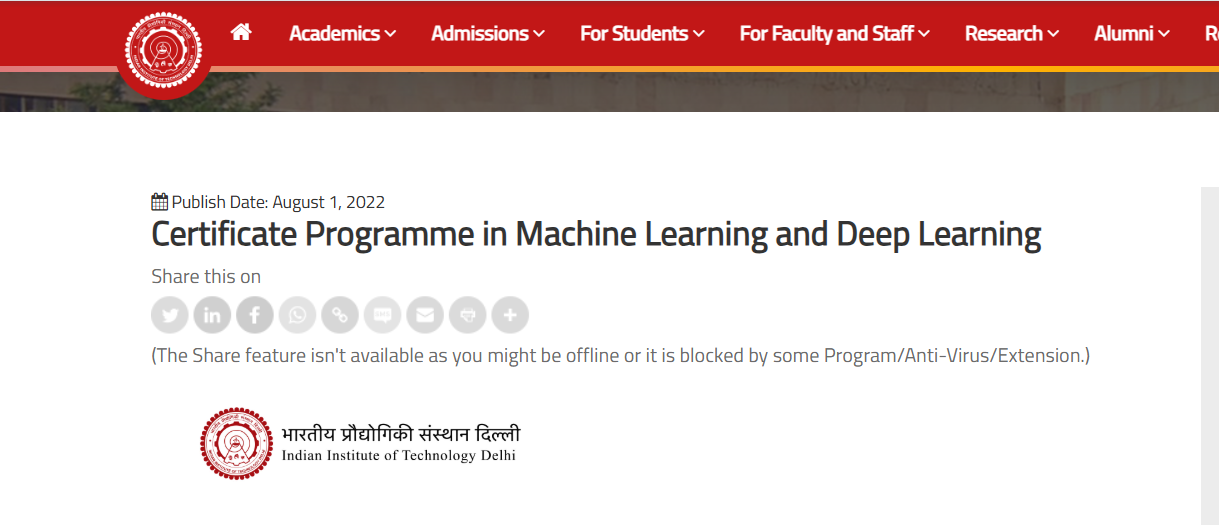Expand the Academics dropdown menu
1219x525 pixels.
342,34
